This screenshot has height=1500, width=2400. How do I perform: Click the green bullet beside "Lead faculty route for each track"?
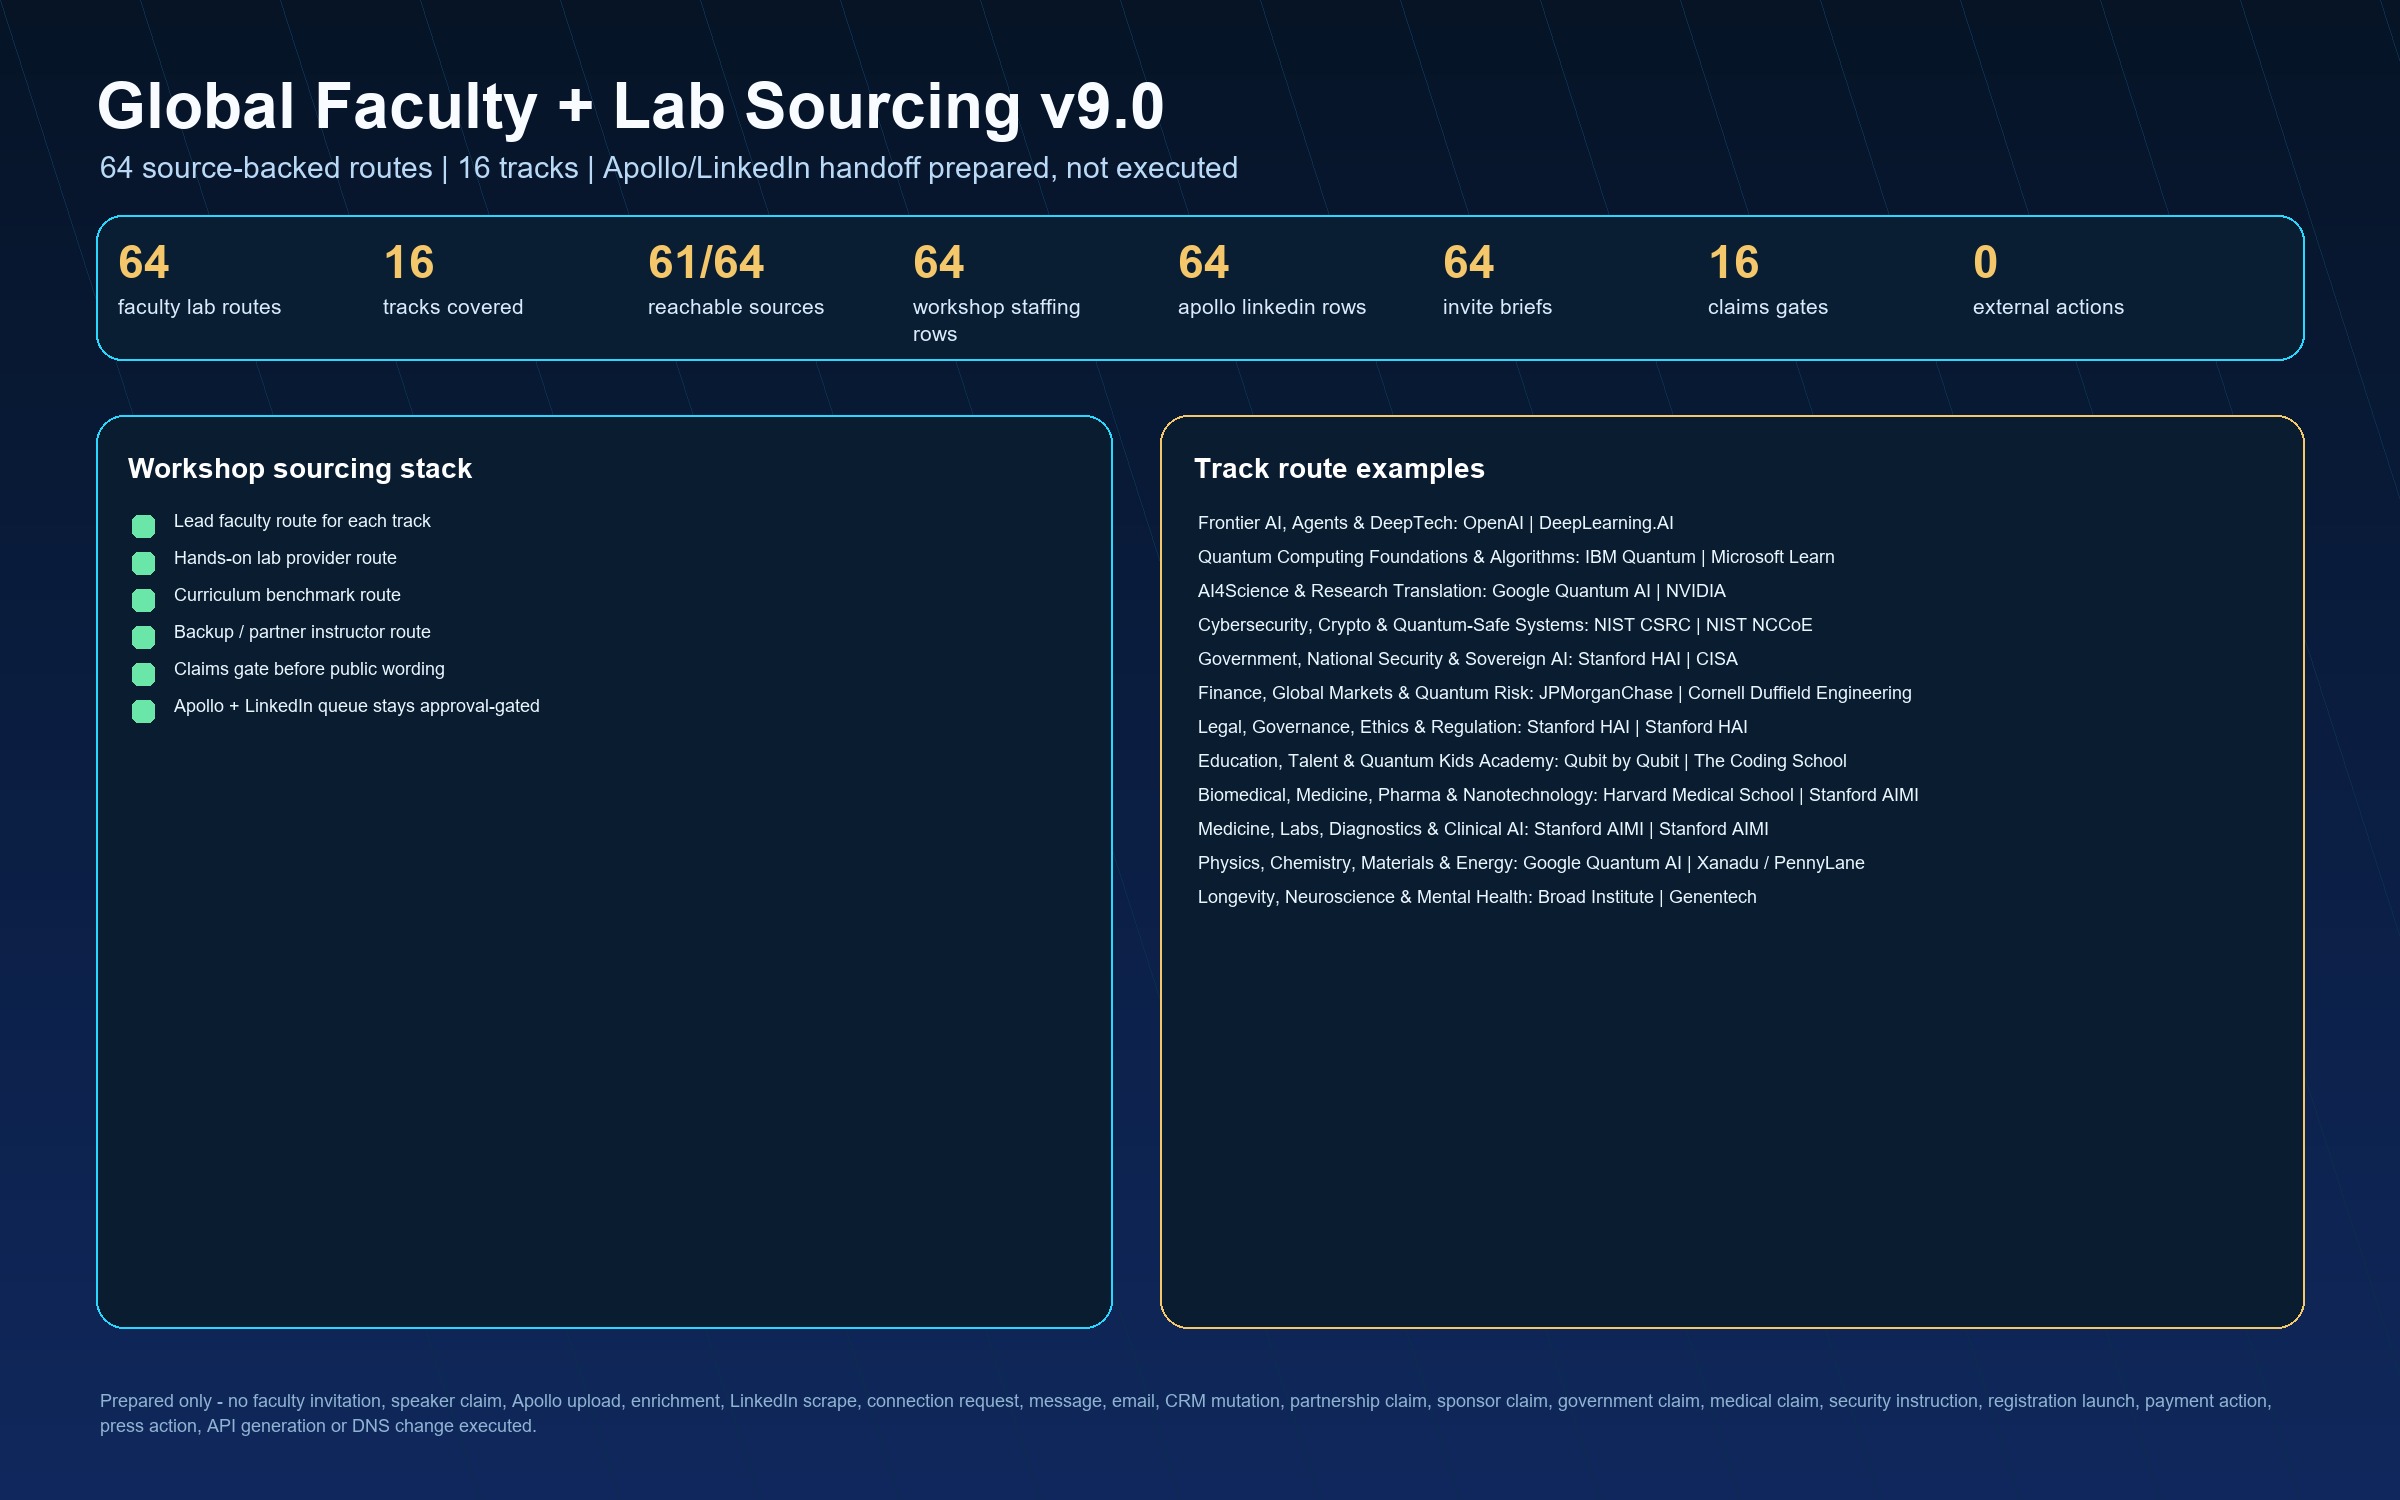[143, 526]
